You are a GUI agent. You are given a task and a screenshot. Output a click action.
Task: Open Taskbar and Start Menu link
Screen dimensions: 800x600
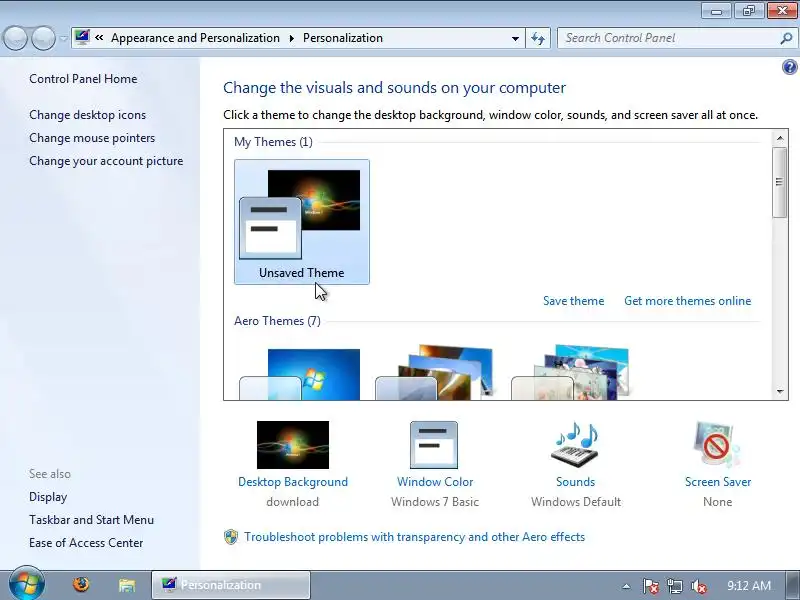[91, 520]
